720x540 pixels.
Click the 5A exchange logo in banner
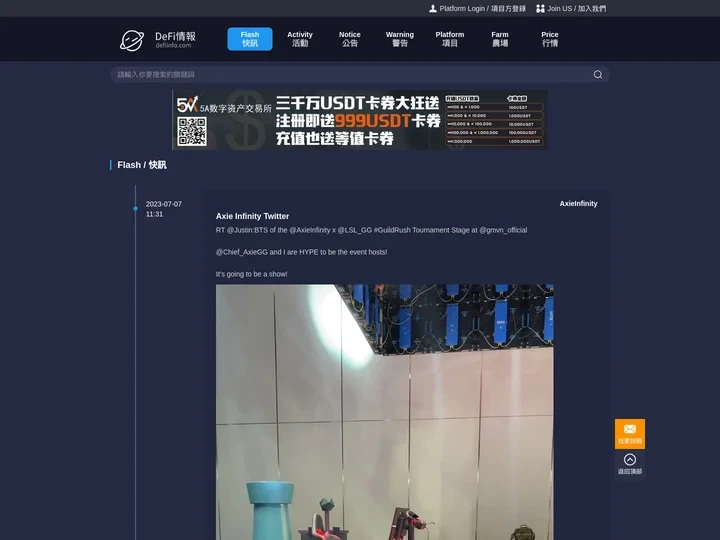click(188, 104)
